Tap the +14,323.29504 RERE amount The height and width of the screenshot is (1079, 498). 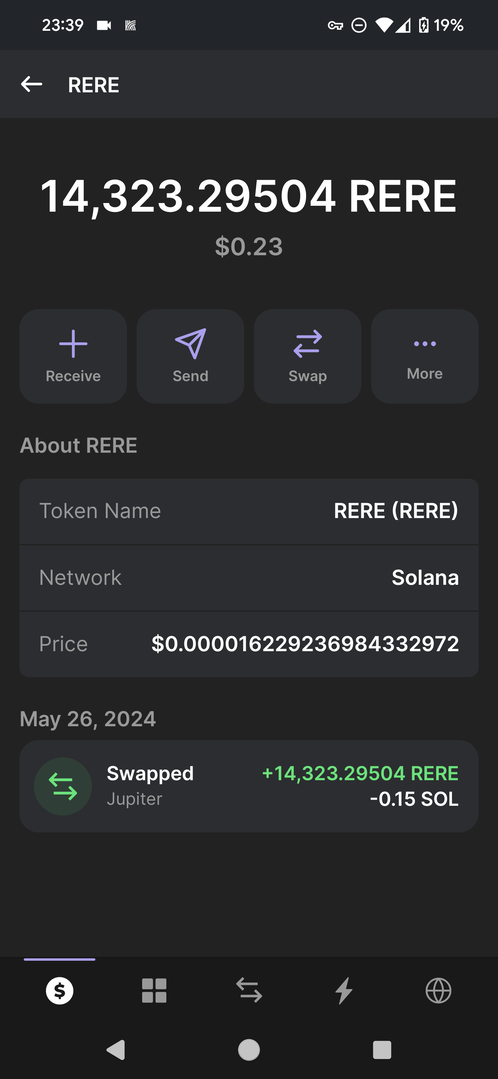pyautogui.click(x=360, y=773)
